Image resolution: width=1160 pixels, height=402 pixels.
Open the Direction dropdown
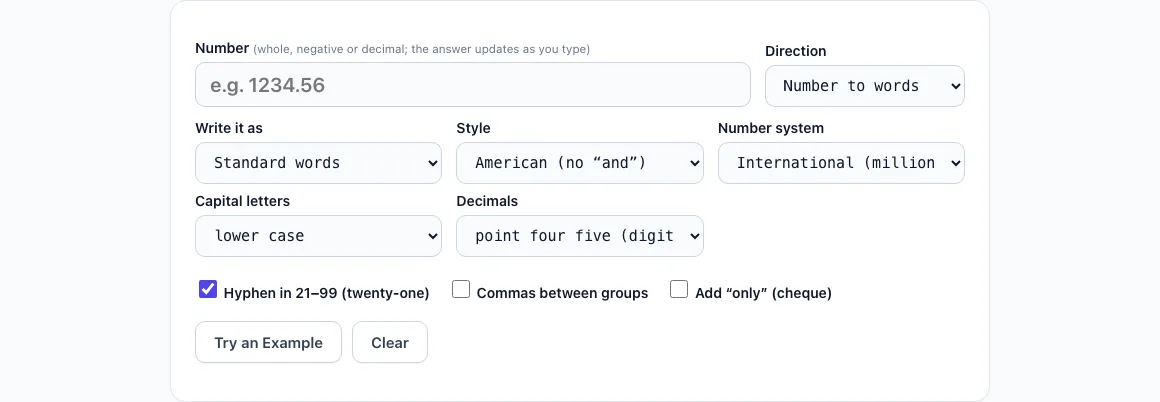865,86
